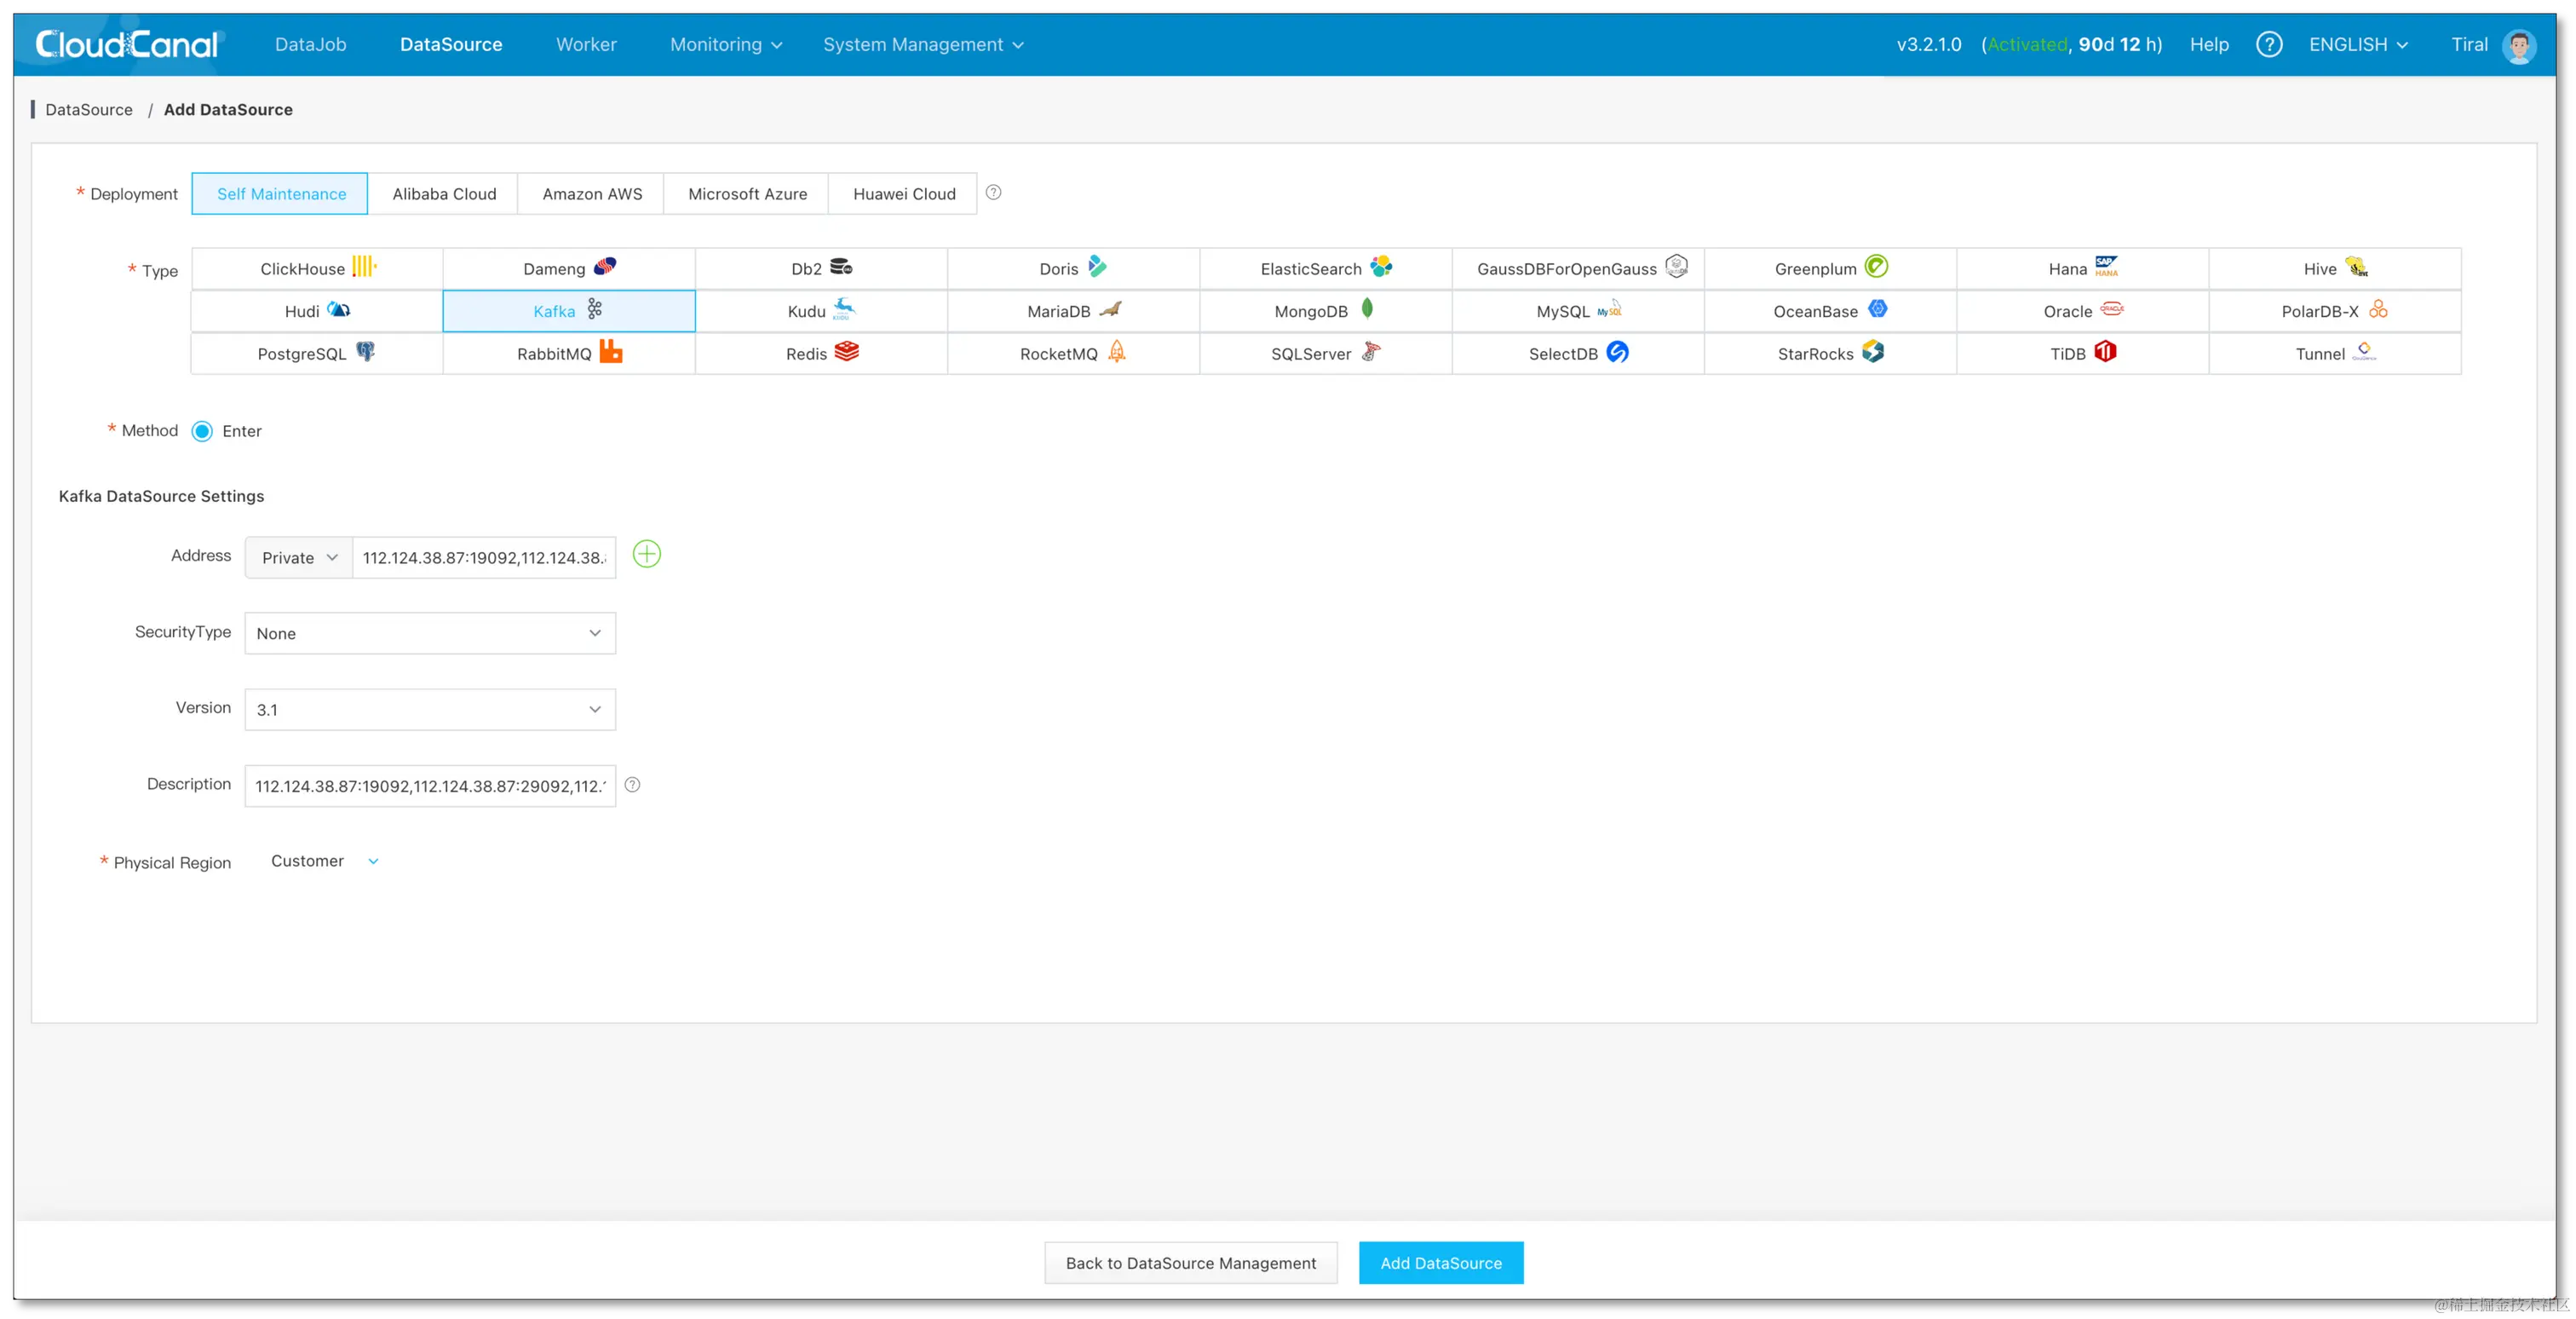
Task: Select SQLServer datasource type
Action: click(x=1326, y=353)
